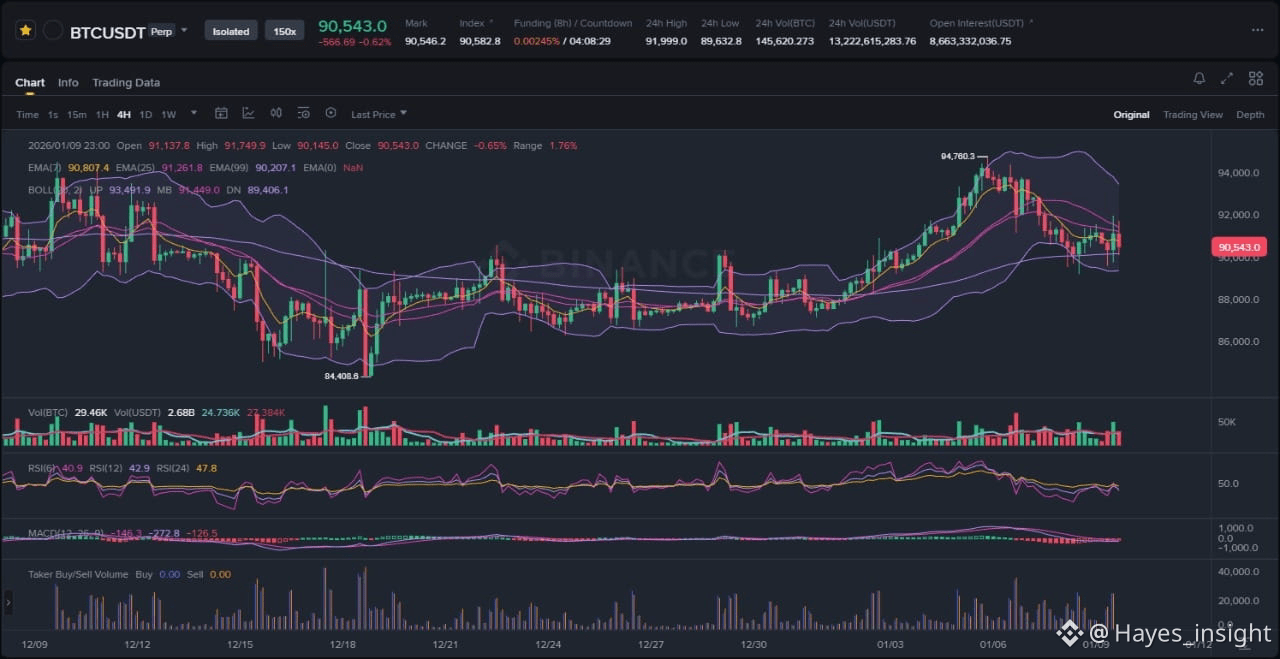Click the Vol(BTC) indicator label
The height and width of the screenshot is (659, 1280).
point(48,412)
